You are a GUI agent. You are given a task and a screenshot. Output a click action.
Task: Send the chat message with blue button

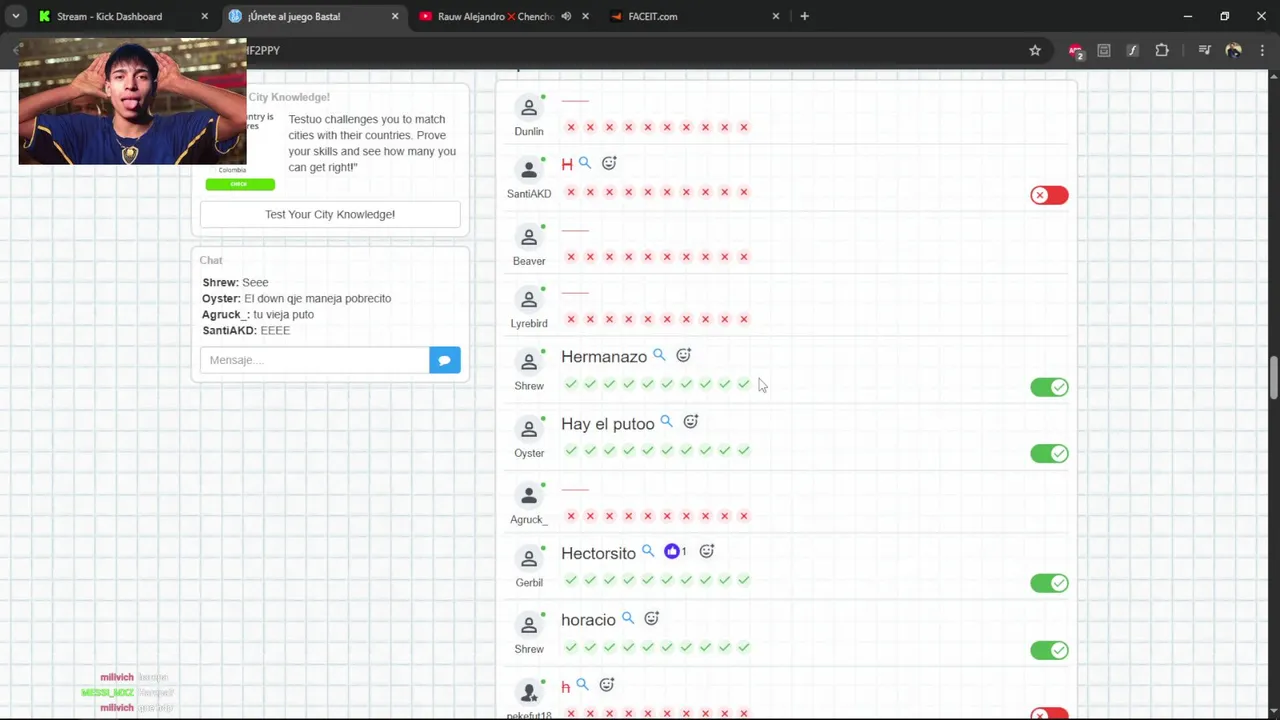[x=445, y=360]
